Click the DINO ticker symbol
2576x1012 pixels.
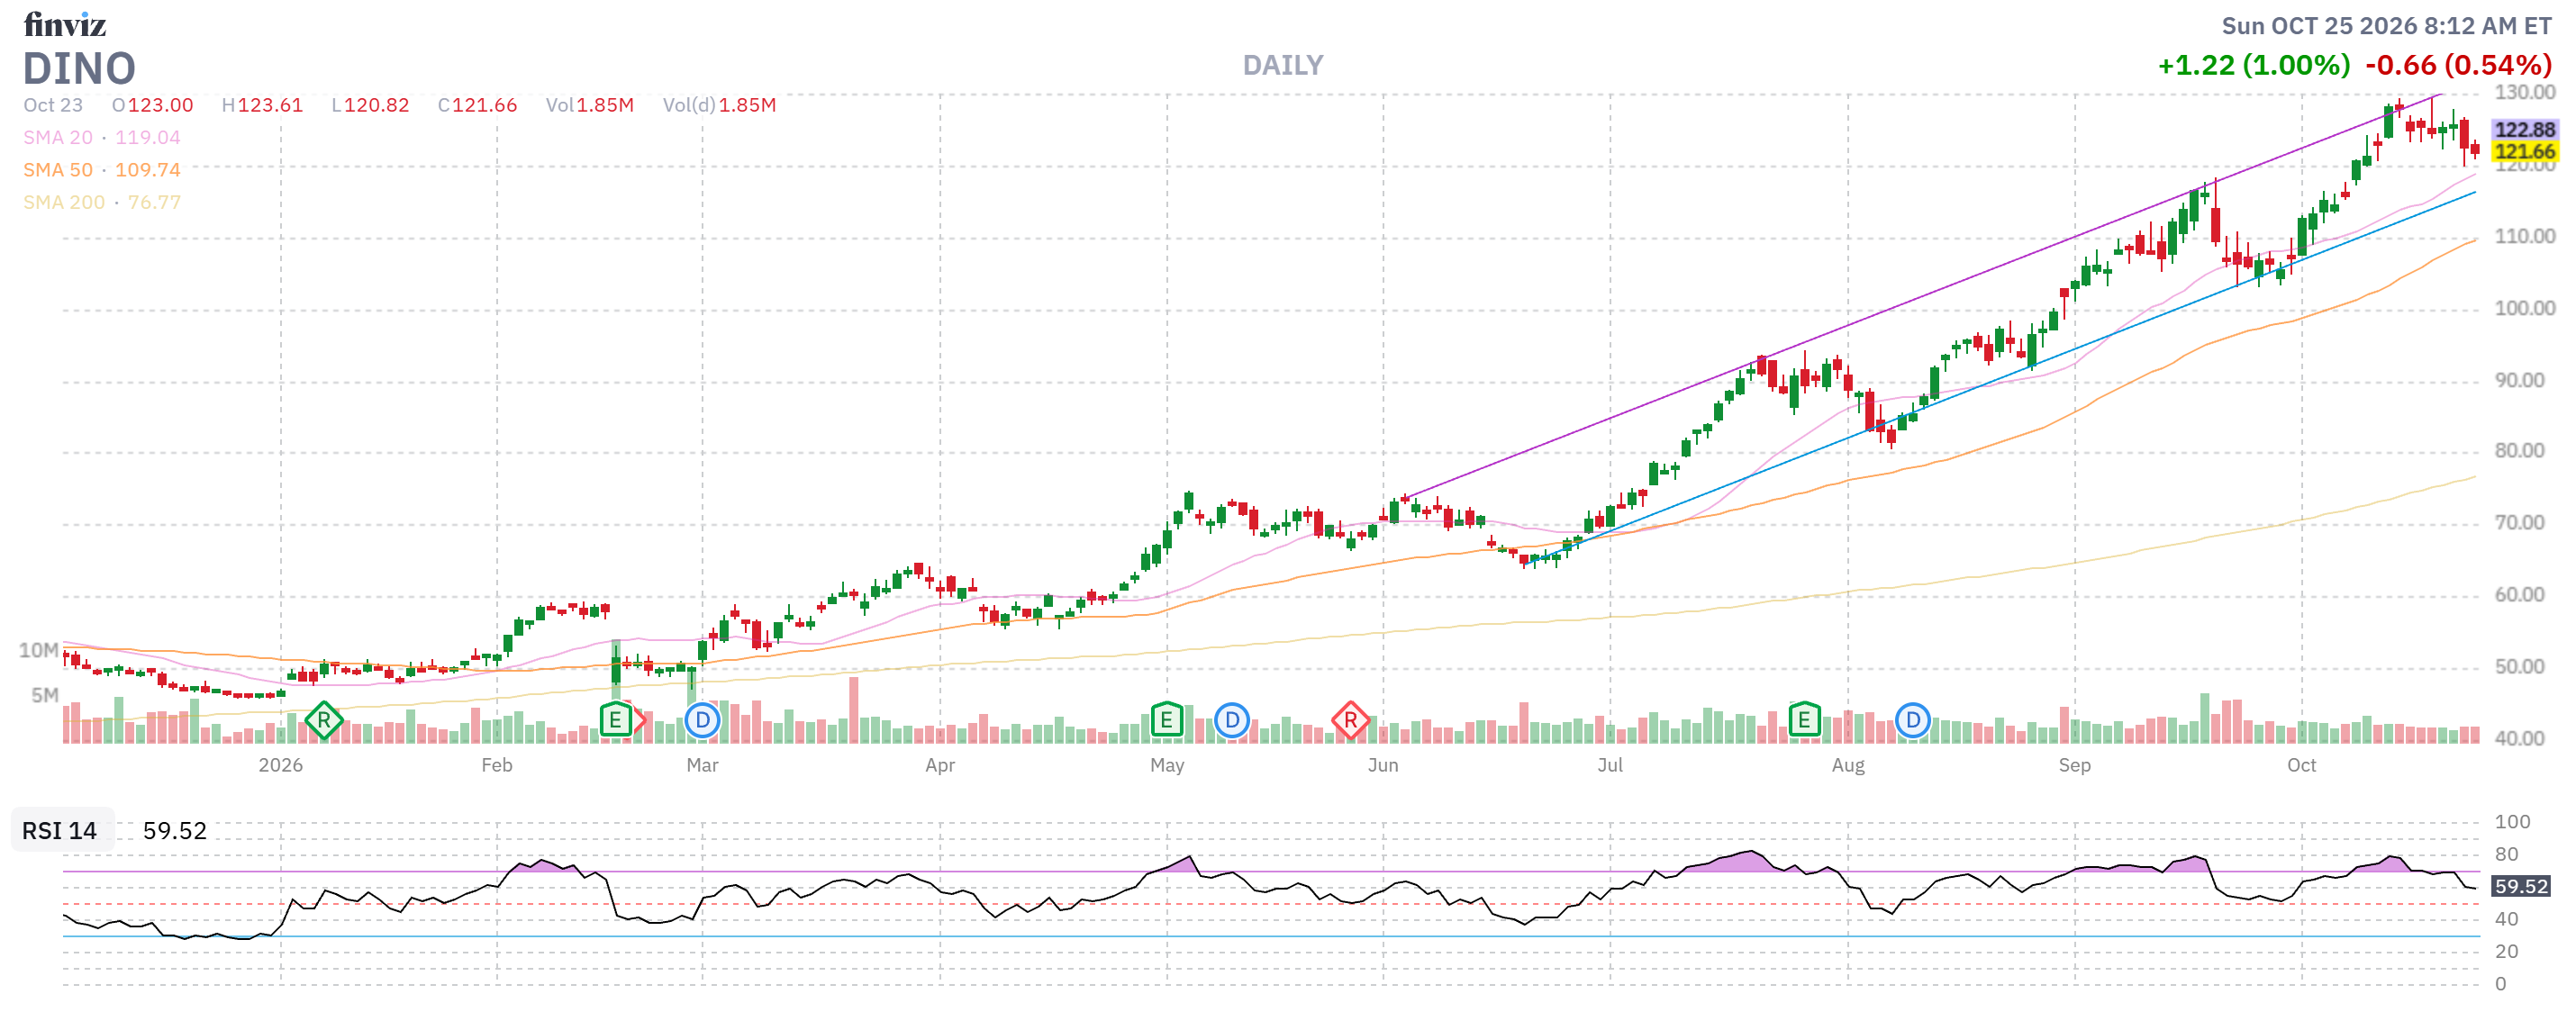[79, 69]
